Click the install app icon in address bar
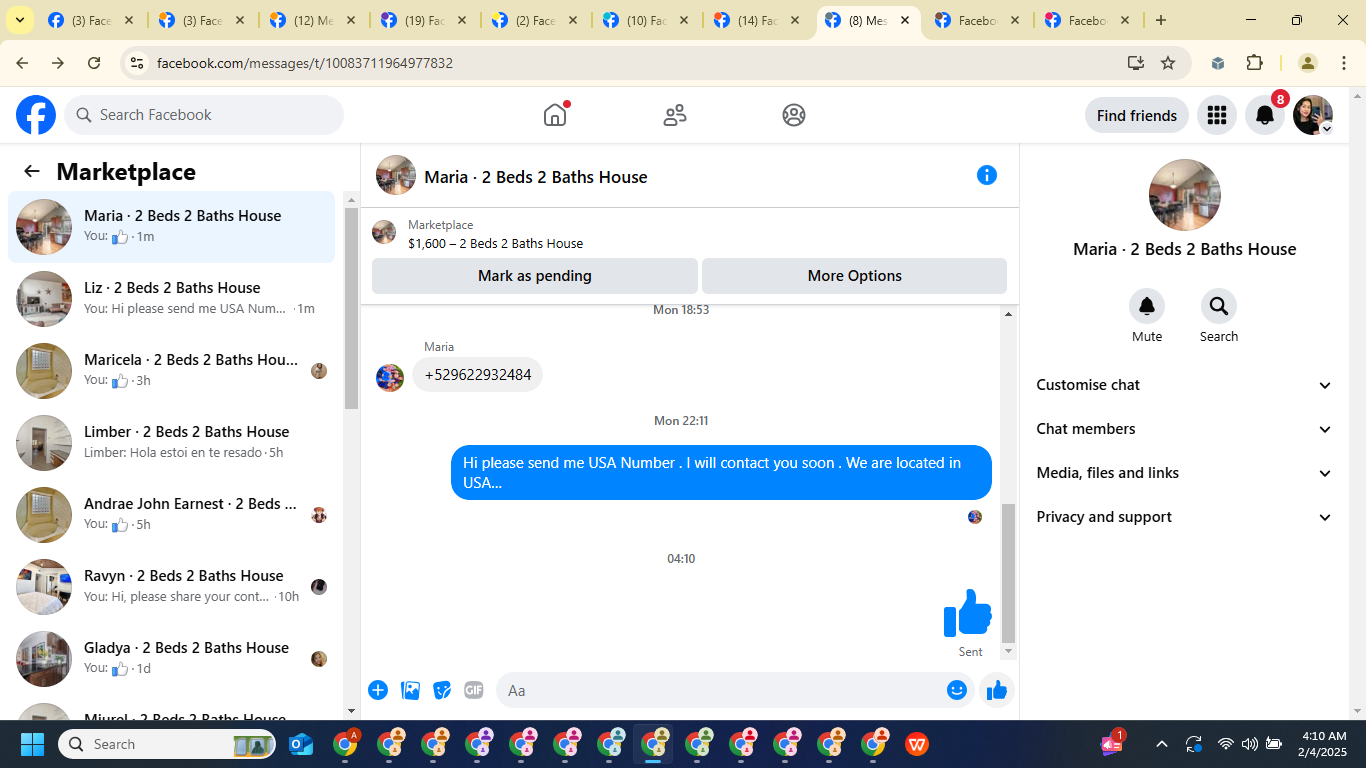Screen dimensions: 1366x768 [x=1136, y=63]
